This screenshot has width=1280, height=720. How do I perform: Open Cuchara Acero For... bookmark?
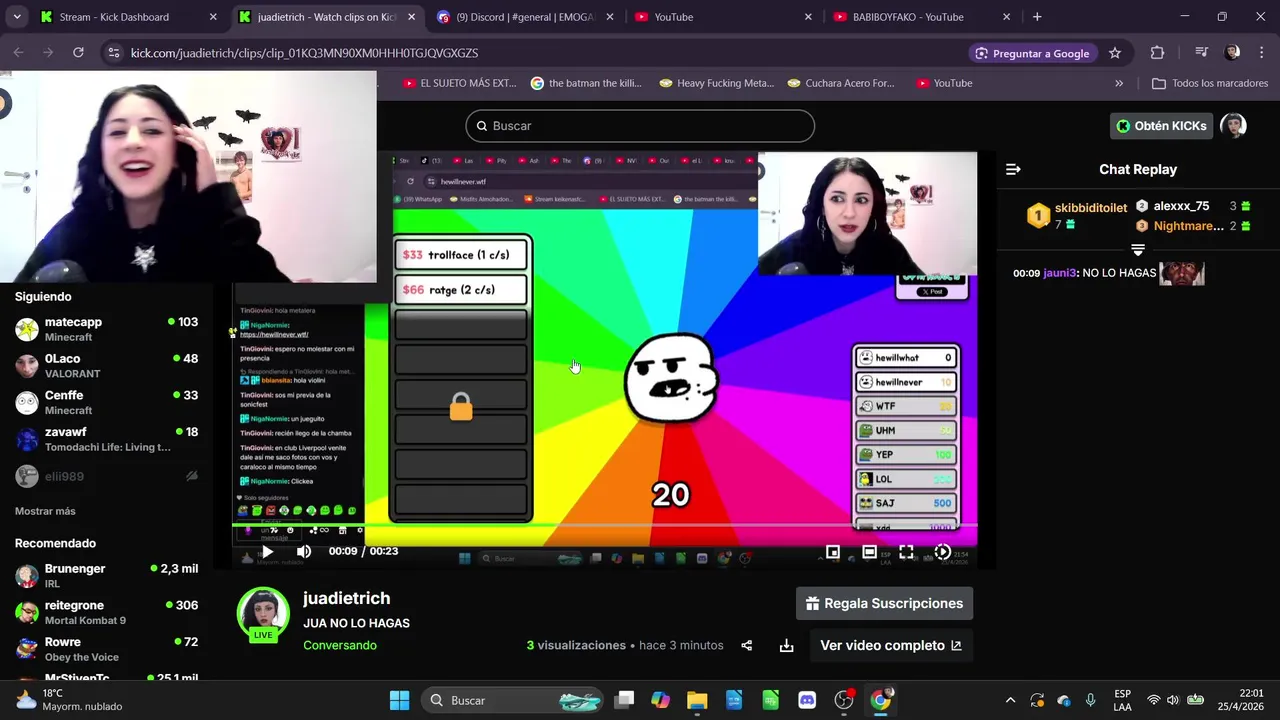tap(841, 83)
